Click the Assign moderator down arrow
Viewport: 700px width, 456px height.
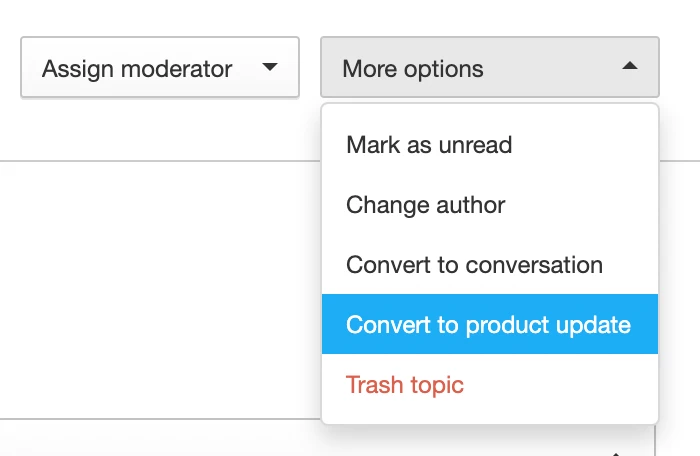pos(270,67)
